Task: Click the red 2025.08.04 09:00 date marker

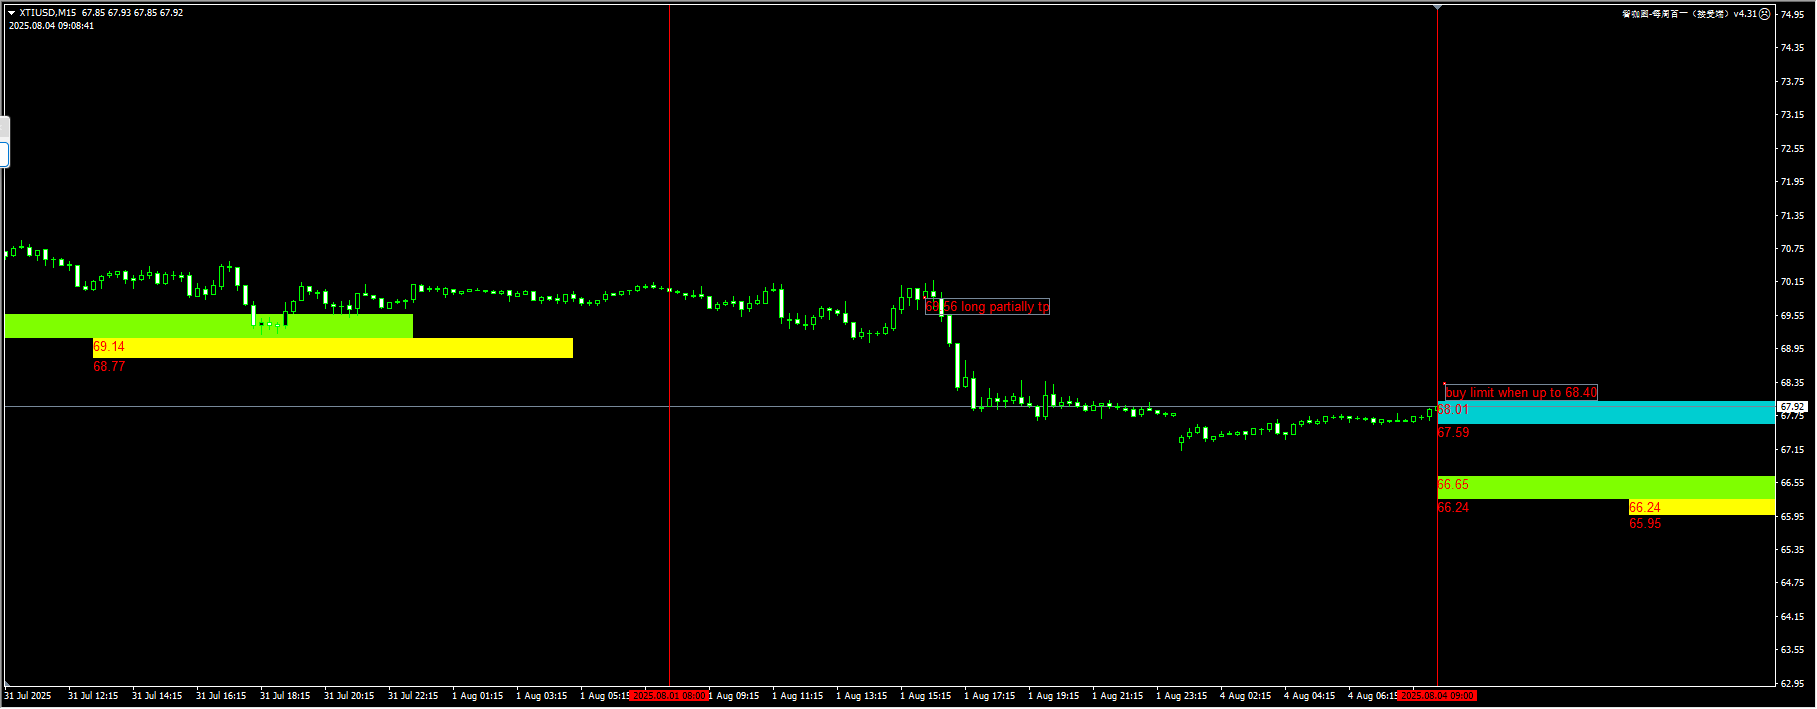Action: coord(1437,696)
